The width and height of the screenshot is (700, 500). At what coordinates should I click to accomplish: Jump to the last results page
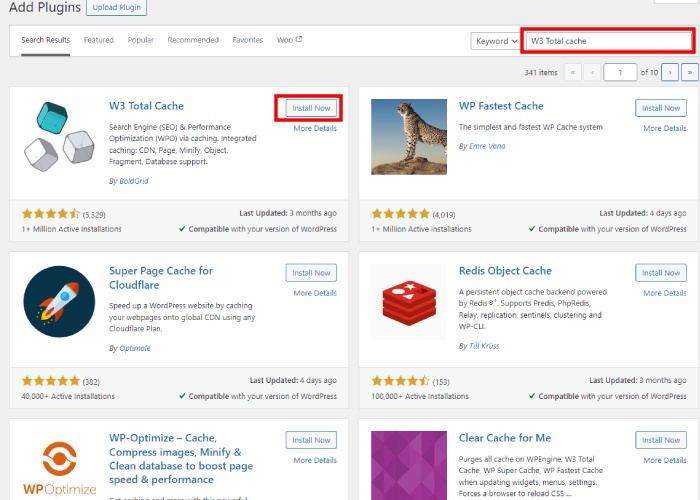tap(690, 72)
